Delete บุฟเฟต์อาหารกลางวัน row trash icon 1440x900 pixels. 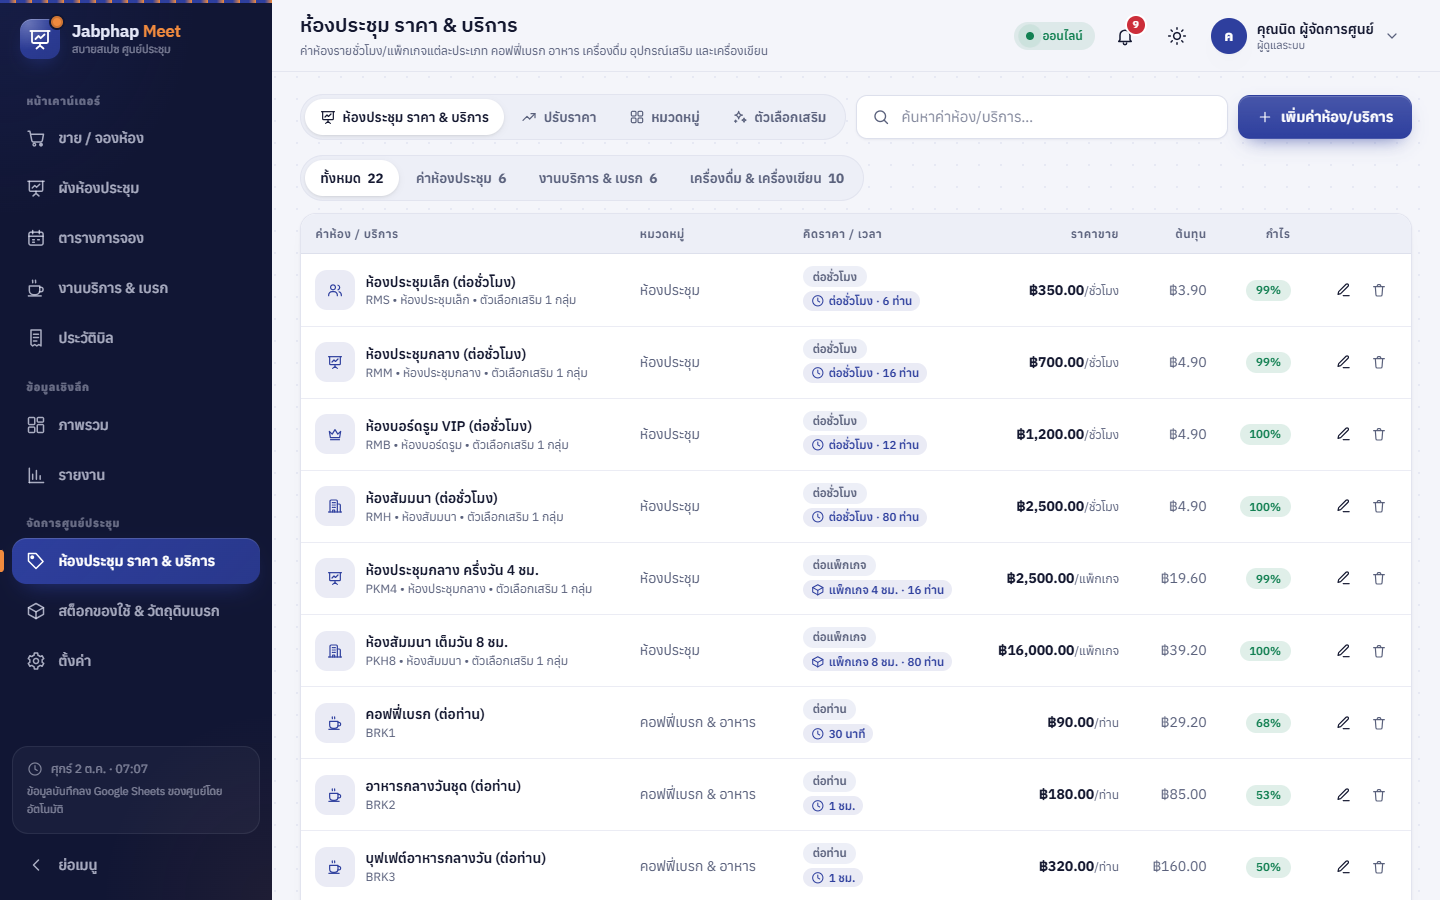point(1379,867)
